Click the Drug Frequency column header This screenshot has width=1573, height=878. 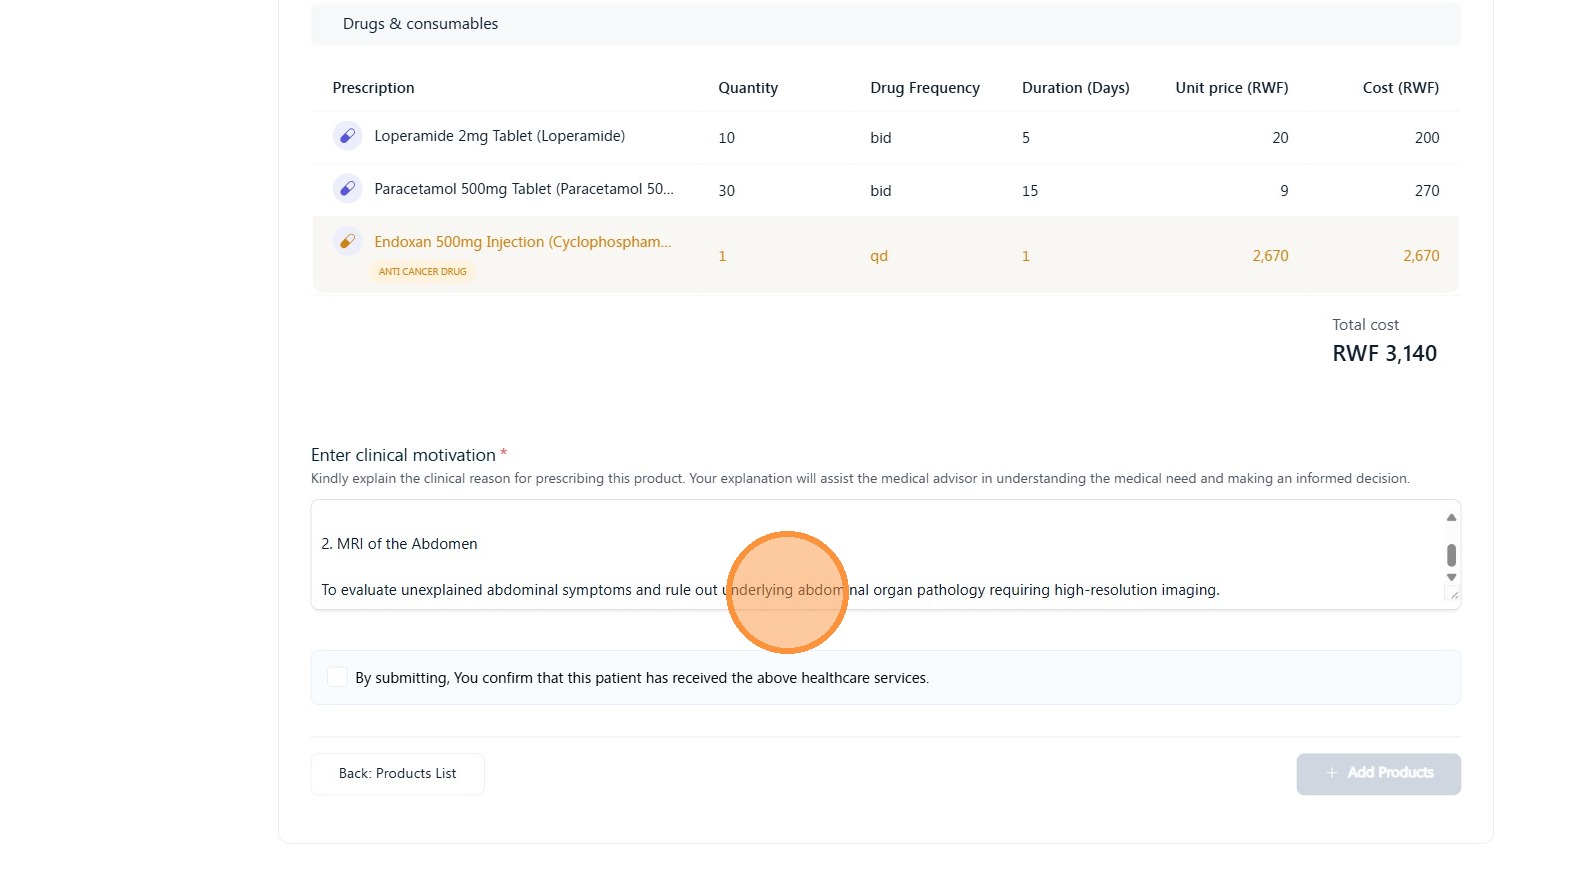coord(925,88)
